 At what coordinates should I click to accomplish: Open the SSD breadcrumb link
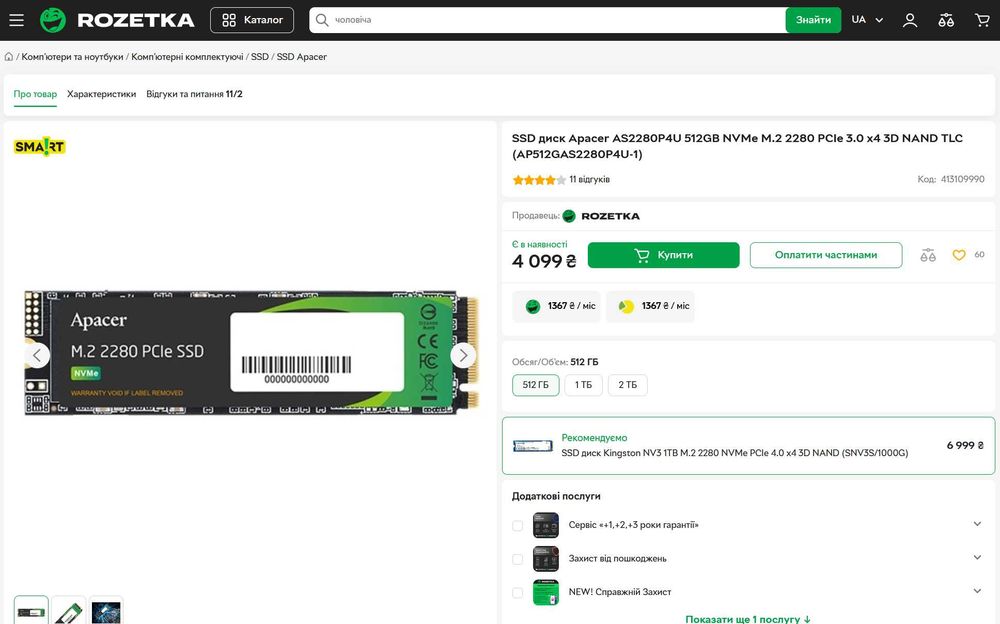tap(260, 57)
